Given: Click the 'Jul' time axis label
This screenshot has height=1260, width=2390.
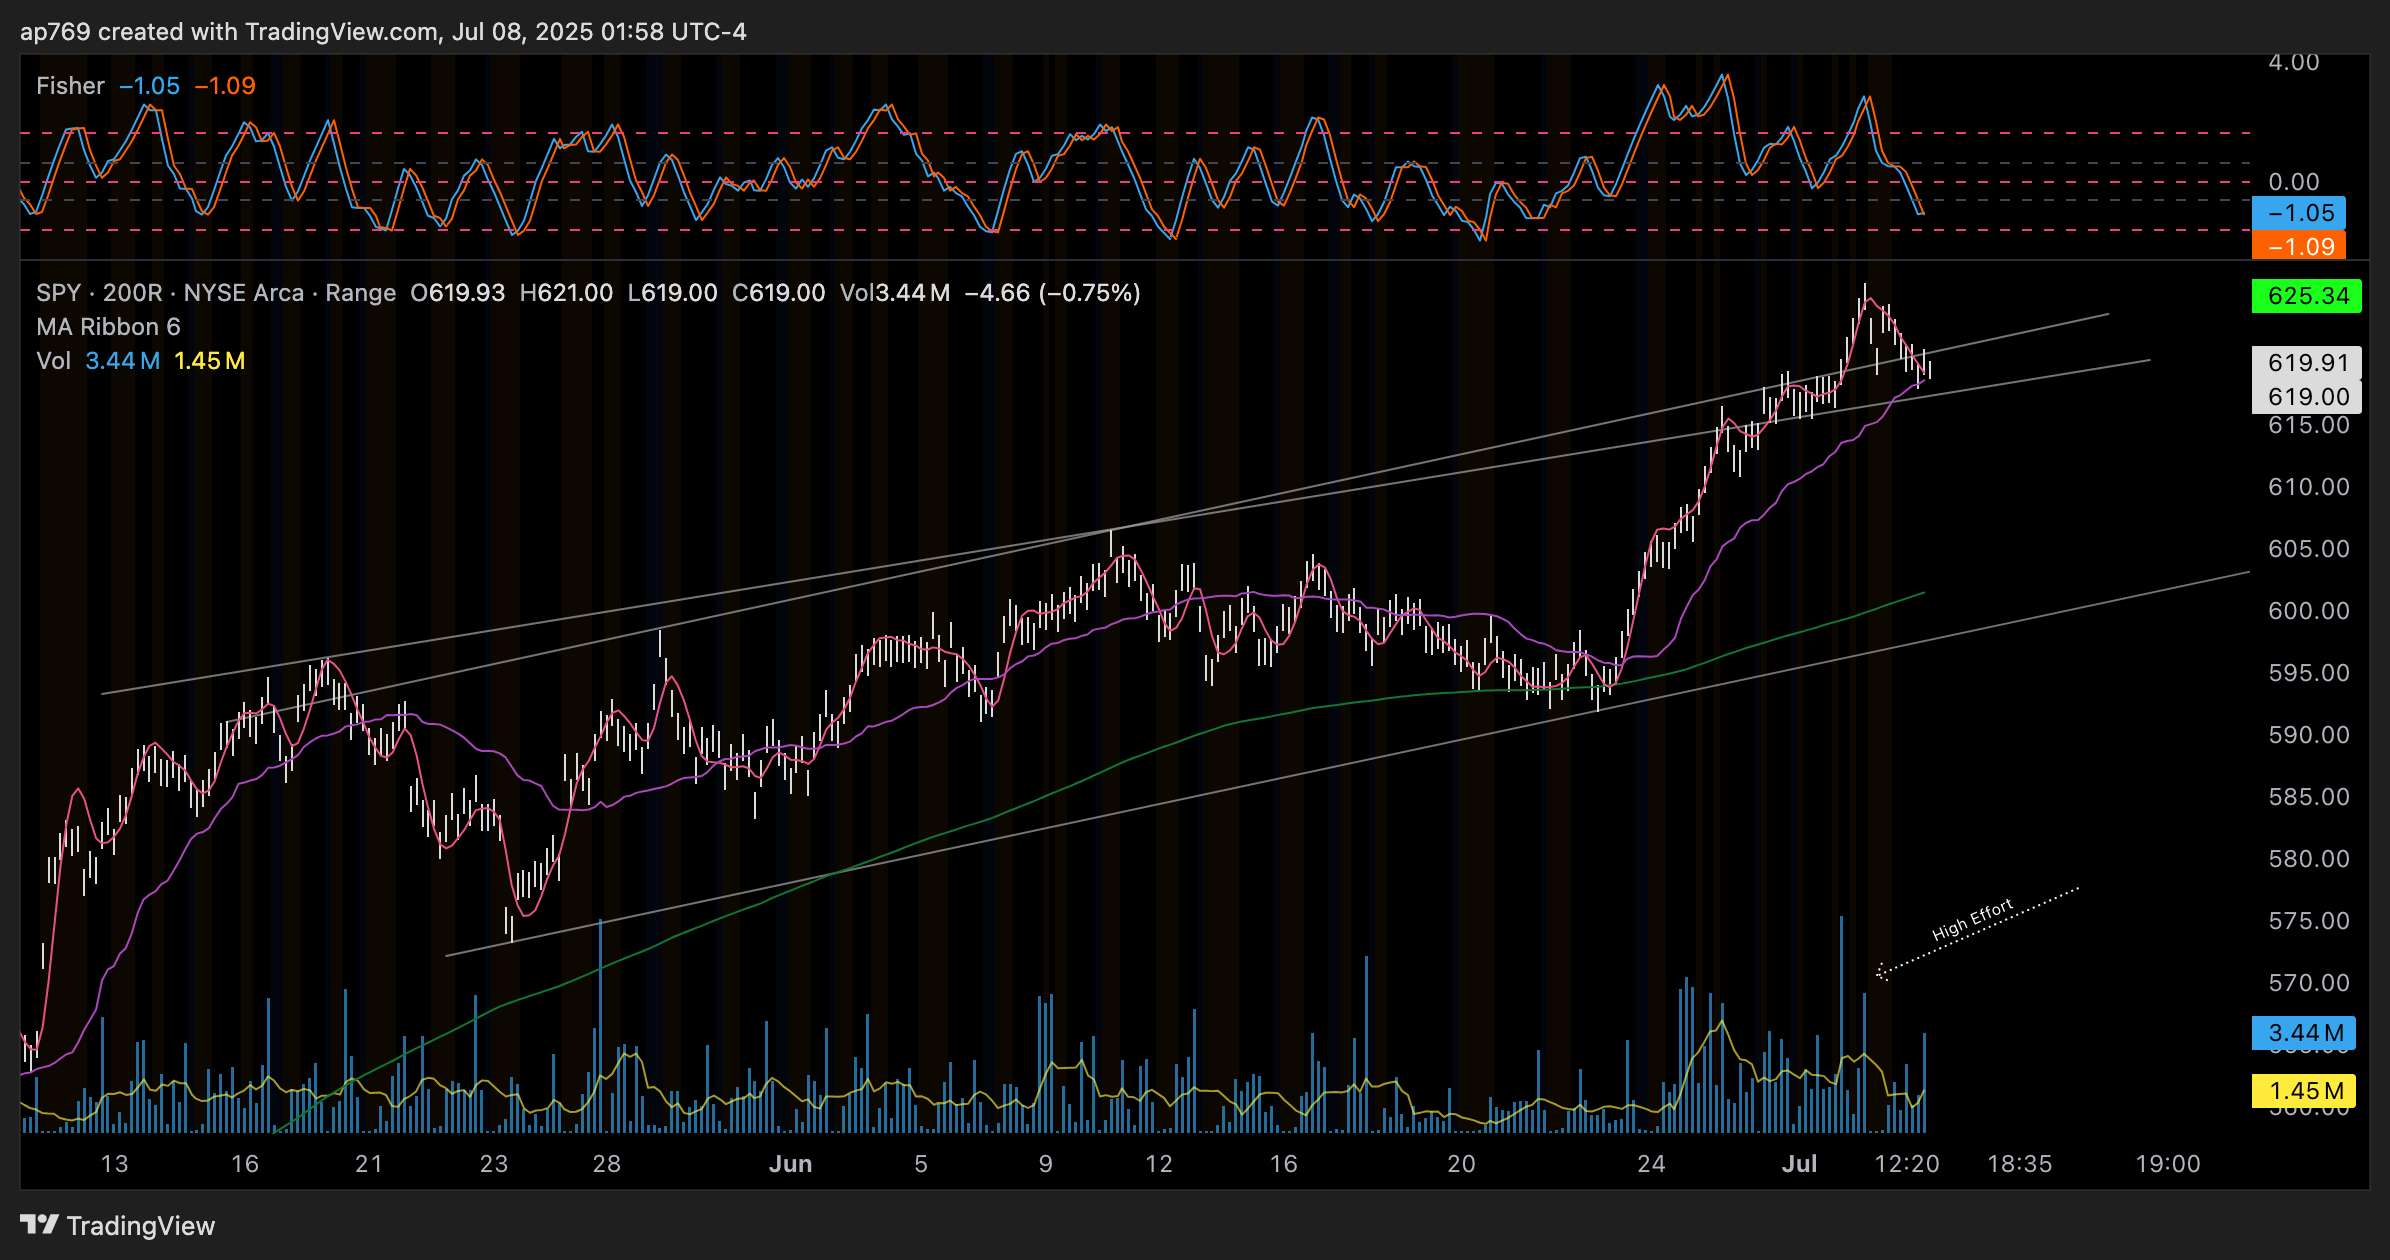Looking at the screenshot, I should (x=1799, y=1164).
